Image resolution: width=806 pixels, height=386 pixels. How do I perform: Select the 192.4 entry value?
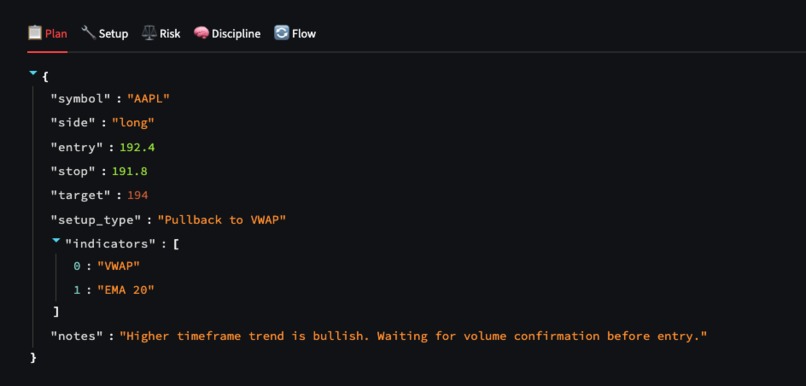pos(137,148)
